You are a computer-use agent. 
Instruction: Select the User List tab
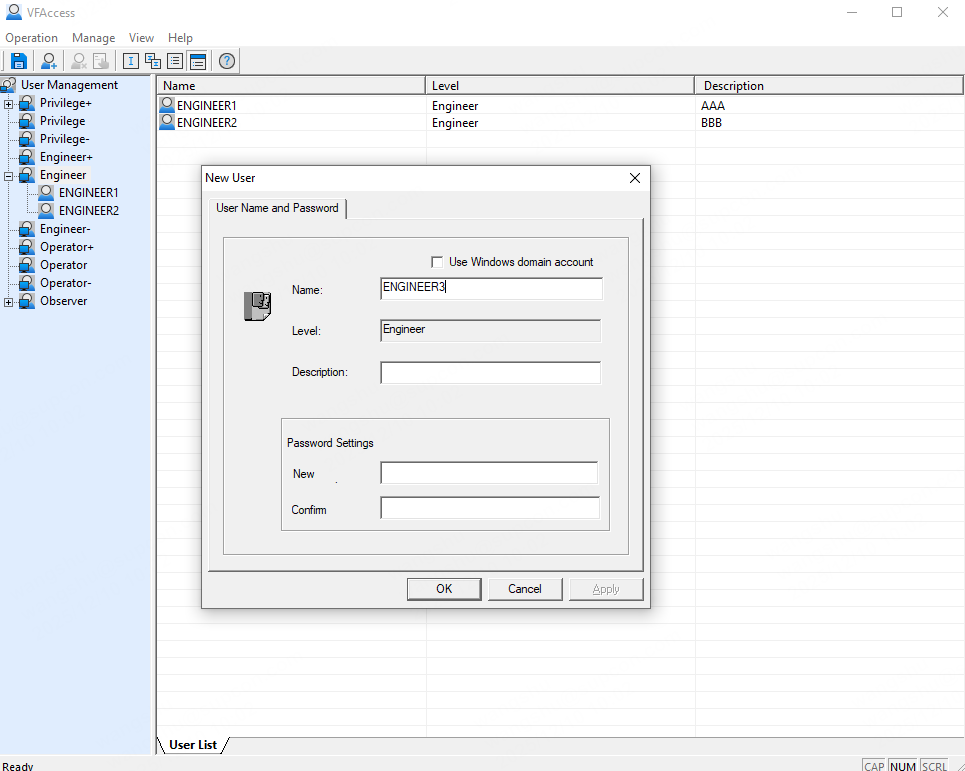(x=194, y=744)
